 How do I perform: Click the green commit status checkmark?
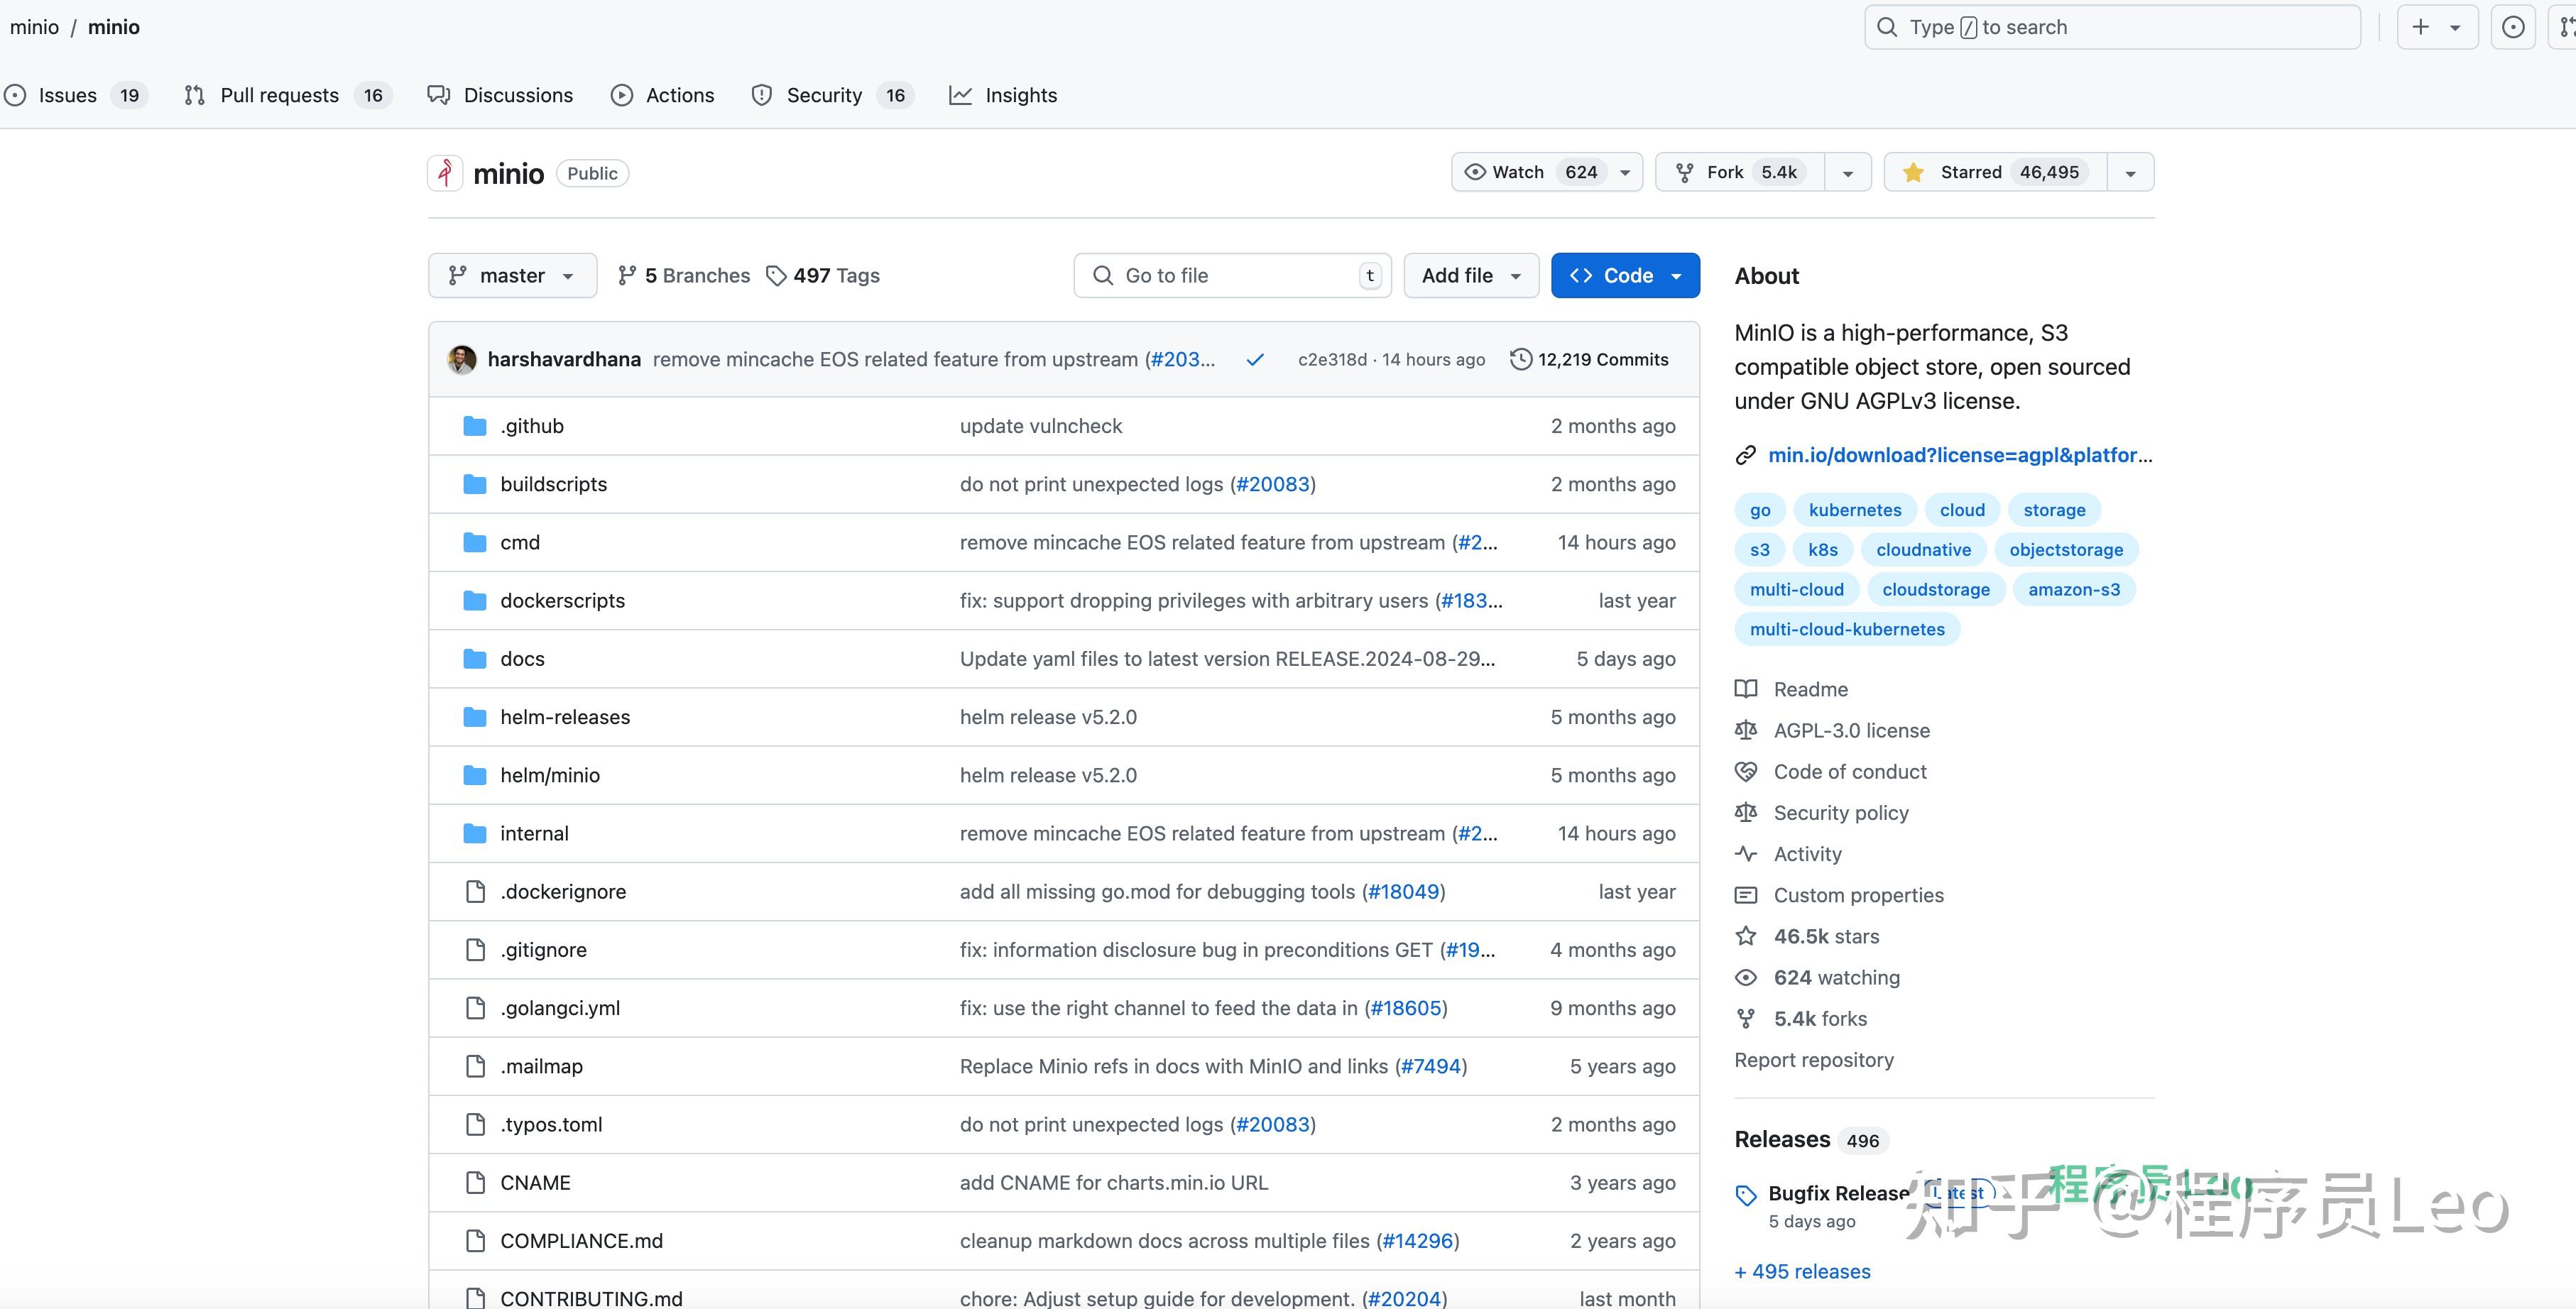click(1255, 359)
